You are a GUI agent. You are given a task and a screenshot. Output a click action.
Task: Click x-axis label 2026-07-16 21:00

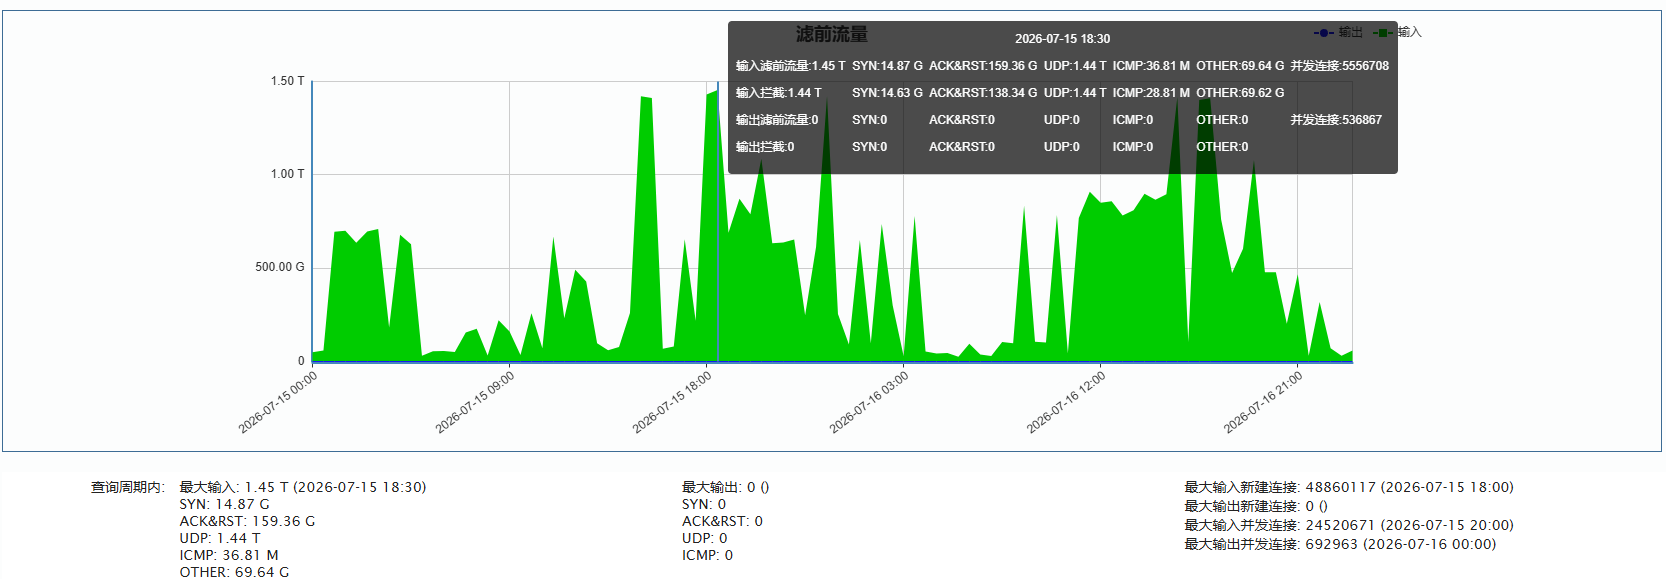(1262, 403)
